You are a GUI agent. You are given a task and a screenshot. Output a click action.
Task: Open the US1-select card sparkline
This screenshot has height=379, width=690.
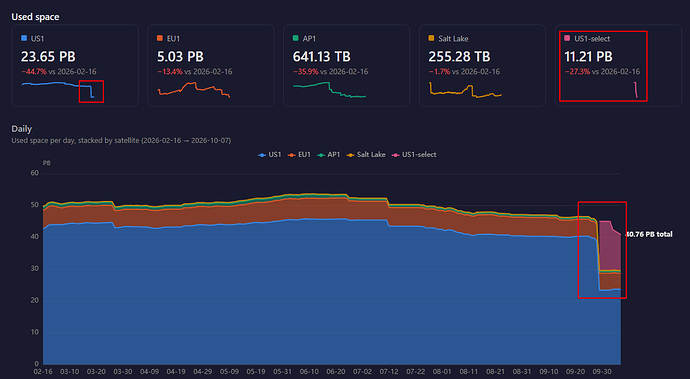click(636, 89)
